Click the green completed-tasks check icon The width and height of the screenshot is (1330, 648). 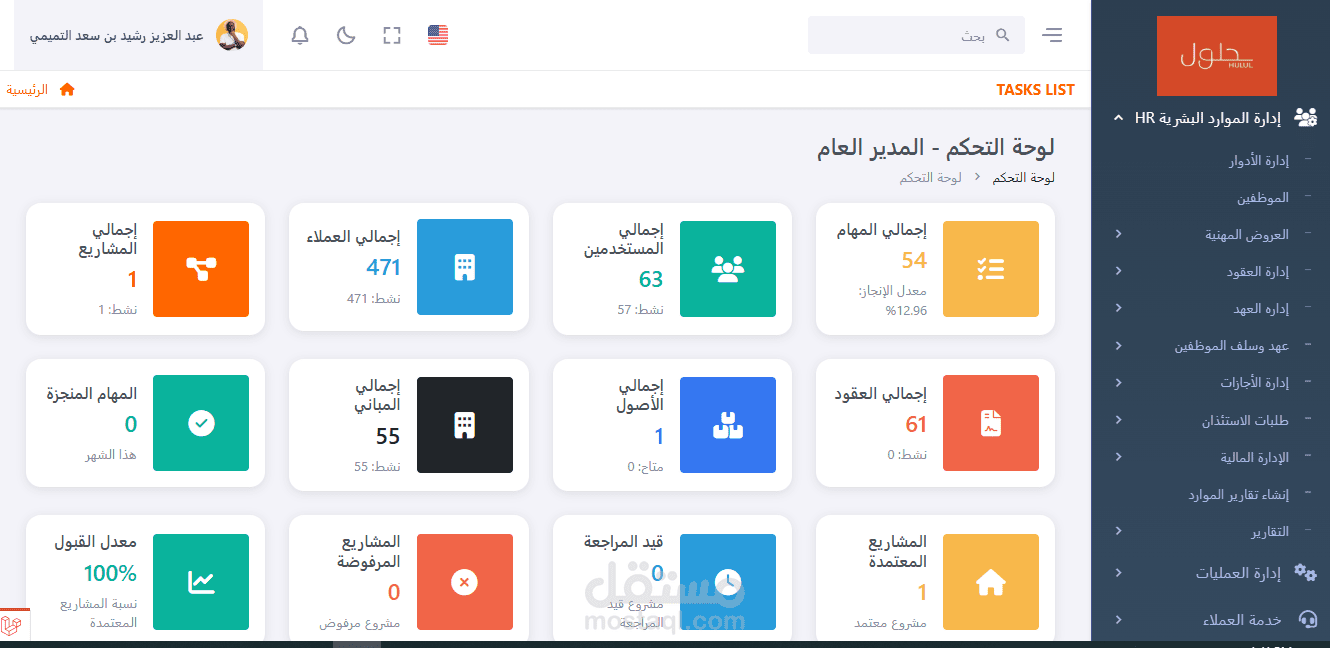[x=201, y=423]
